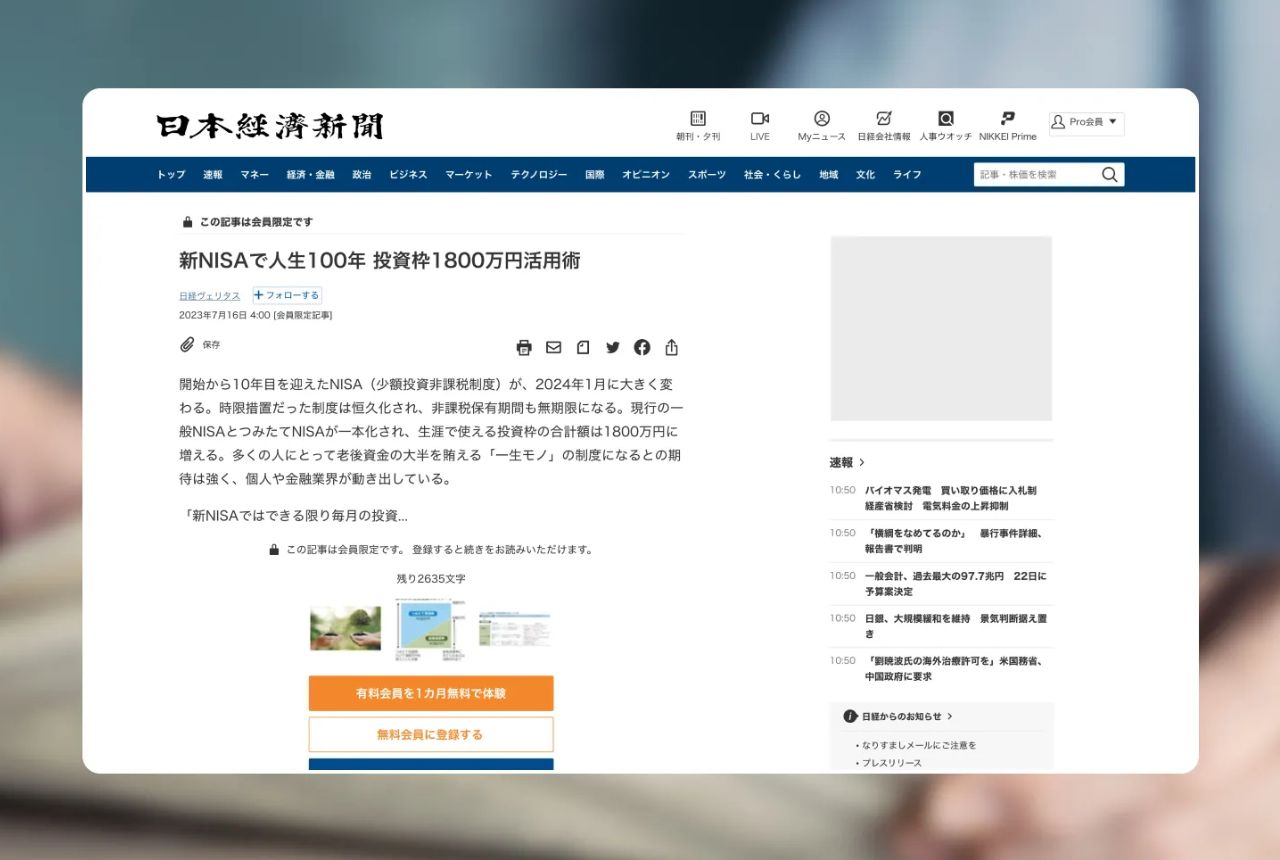This screenshot has height=860, width=1280.
Task: Open the 劉暁波氏の海外治療 headline
Action: click(x=953, y=669)
